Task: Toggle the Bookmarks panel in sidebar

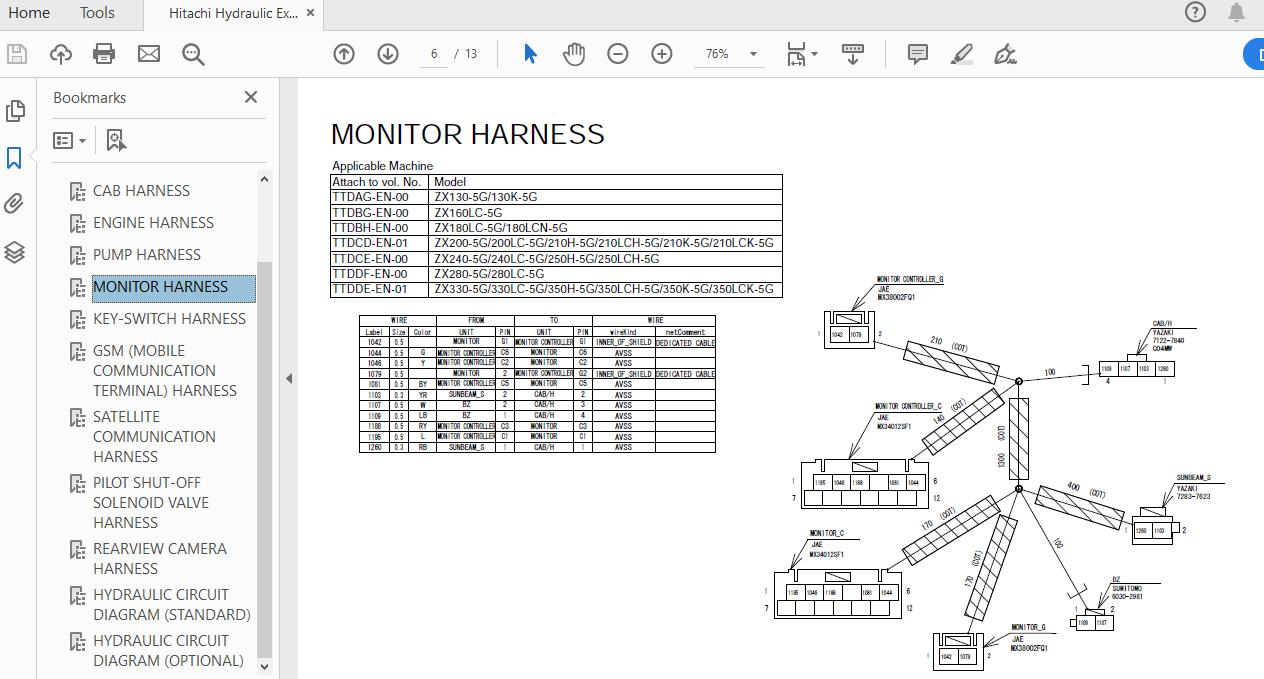Action: [15, 157]
